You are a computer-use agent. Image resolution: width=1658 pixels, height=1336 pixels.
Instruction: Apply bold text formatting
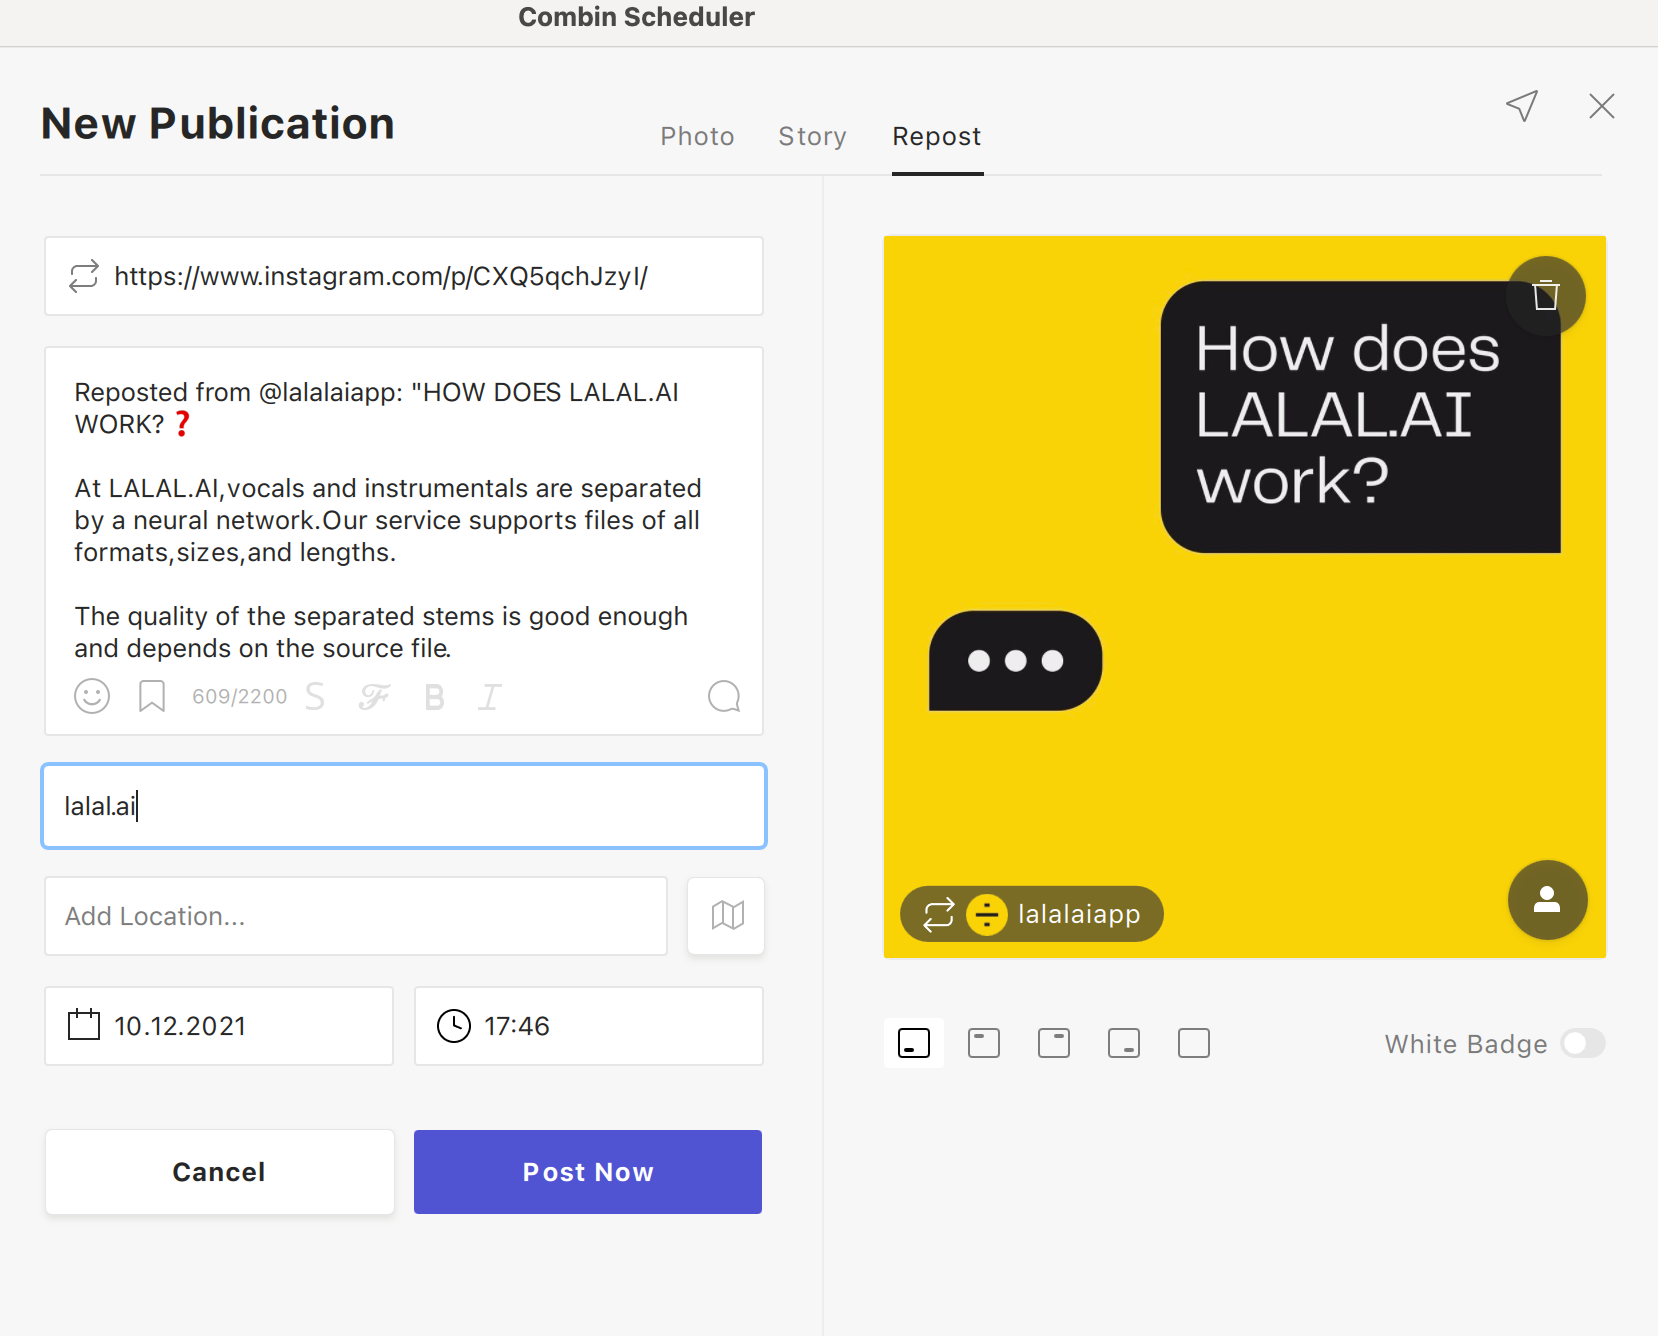[x=434, y=696]
